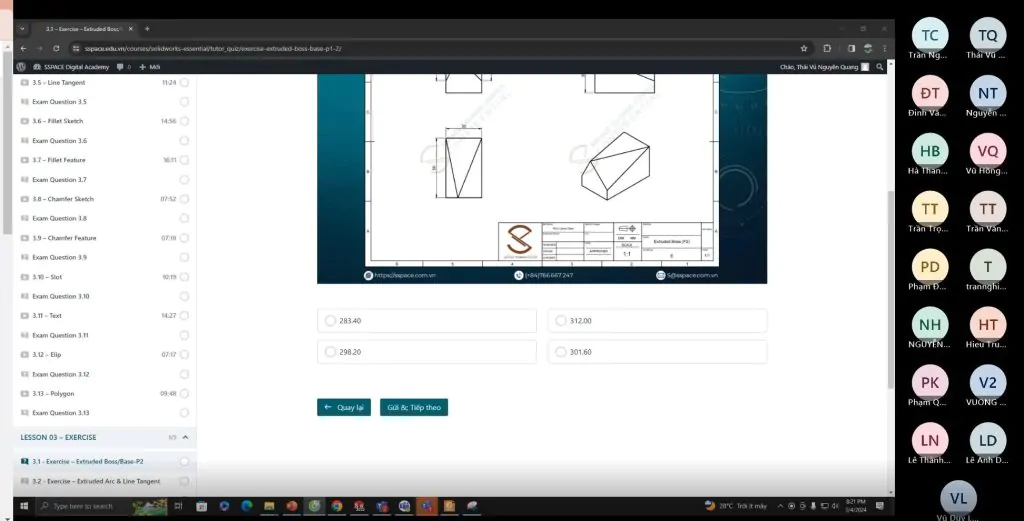Open Microsoft Edge from the taskbar

247,506
